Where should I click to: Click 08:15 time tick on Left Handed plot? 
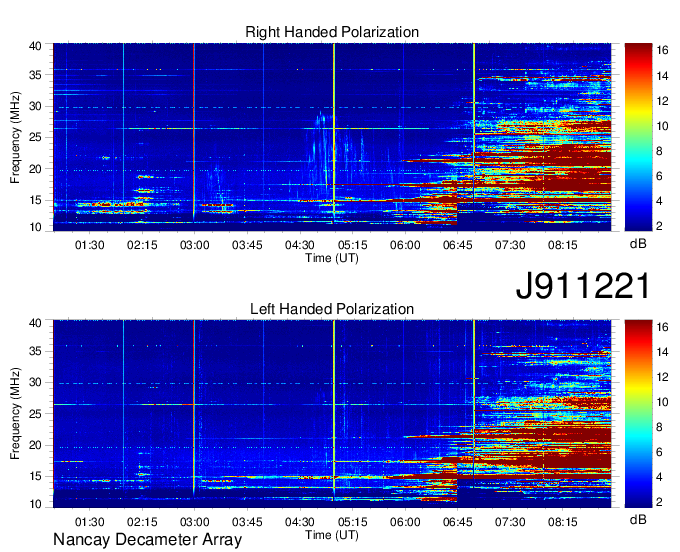(x=562, y=522)
